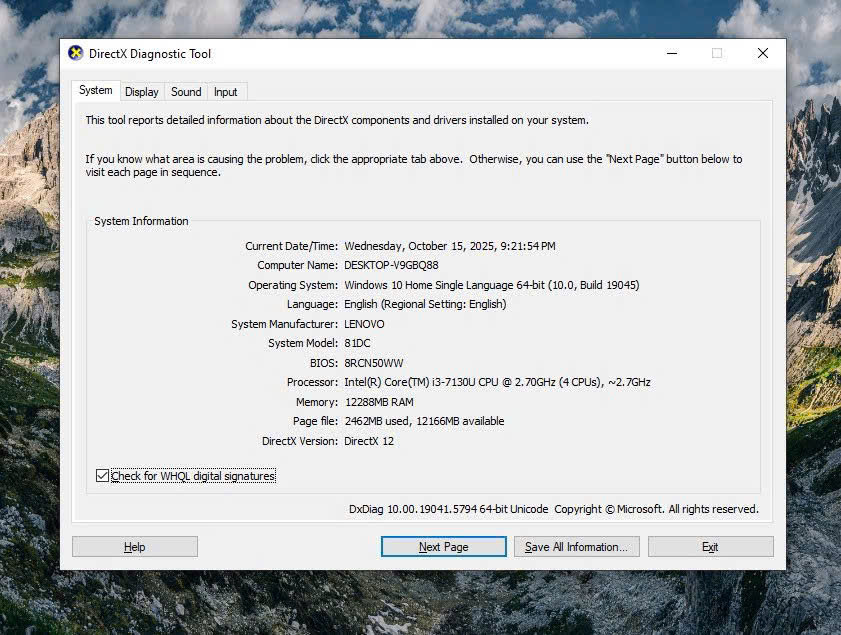Viewport: 841px width, 635px height.
Task: Open the Sound tab
Action: pos(186,92)
